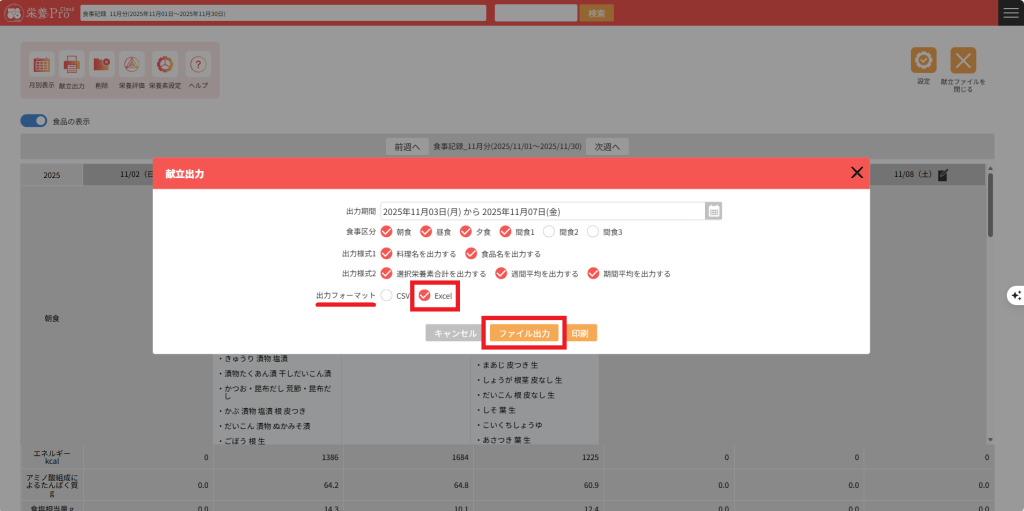Open the 栄養評価 evaluation icon
1024x511 pixels.
132,65
